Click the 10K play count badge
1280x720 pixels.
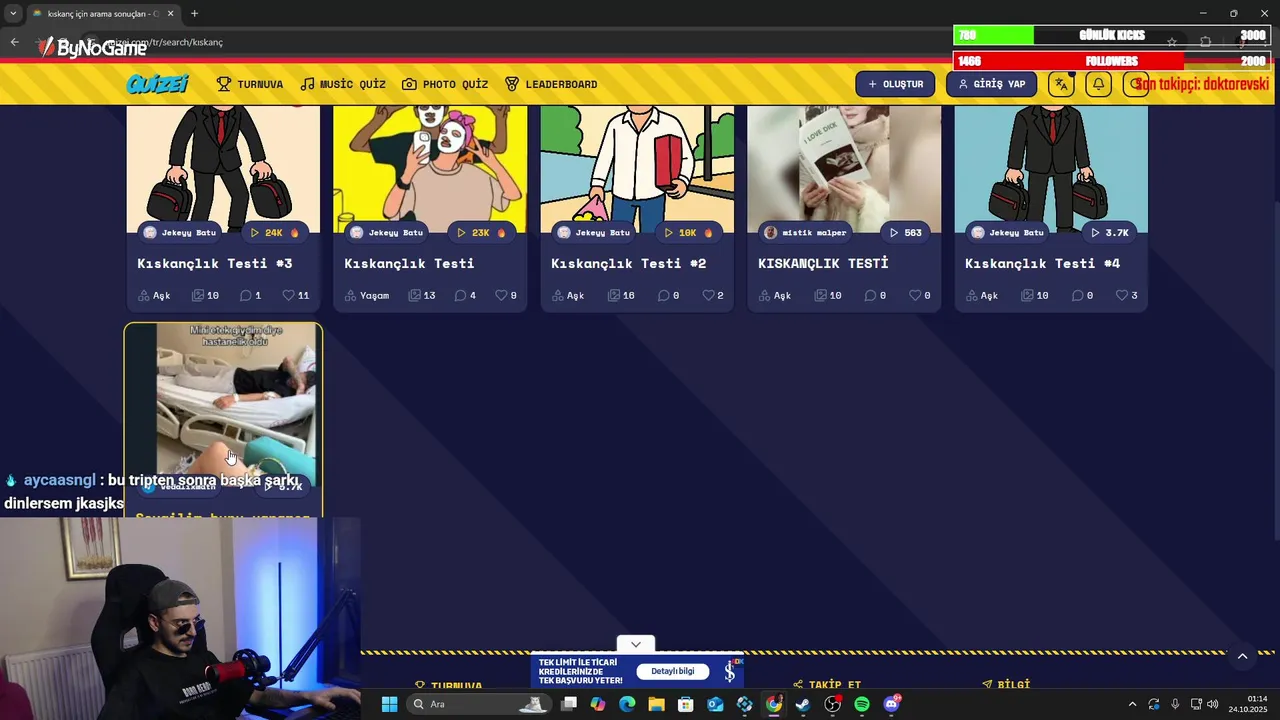click(x=688, y=232)
